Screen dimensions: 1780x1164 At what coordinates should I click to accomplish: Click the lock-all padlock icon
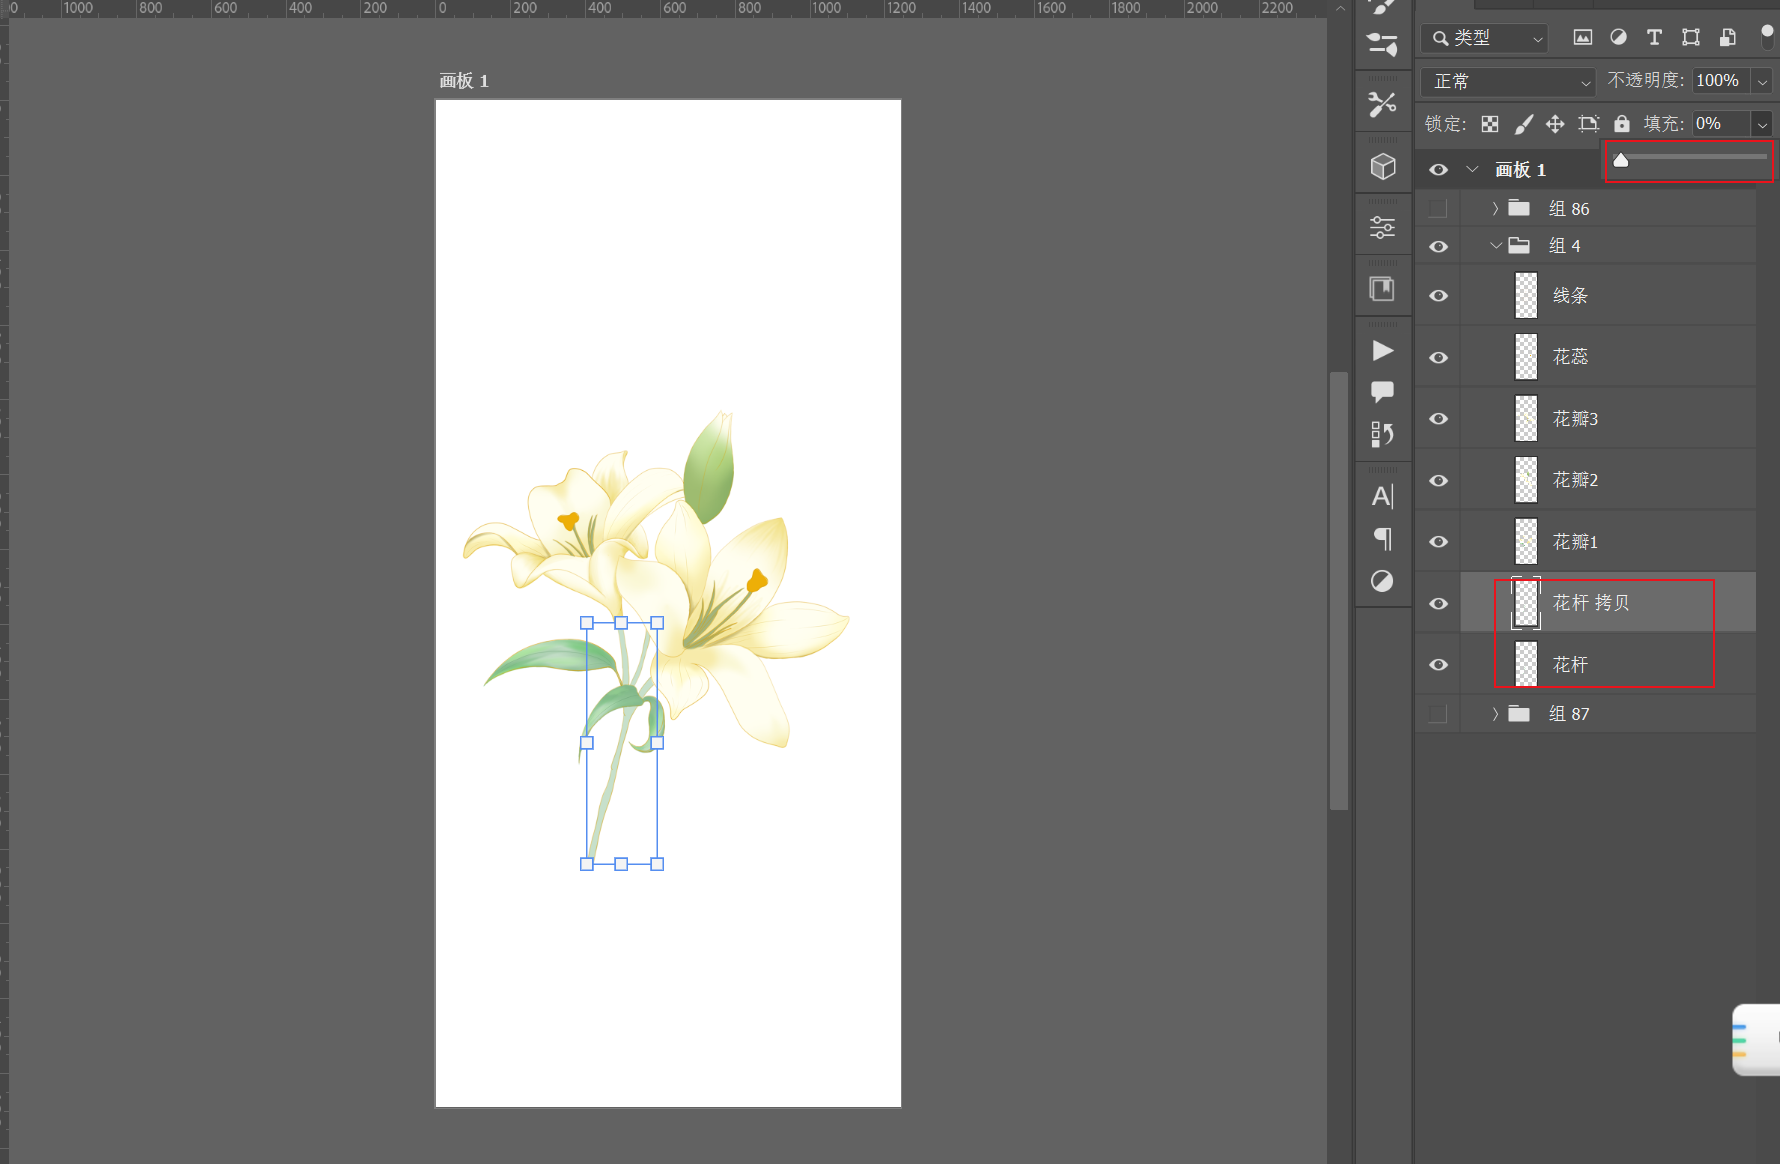point(1622,124)
